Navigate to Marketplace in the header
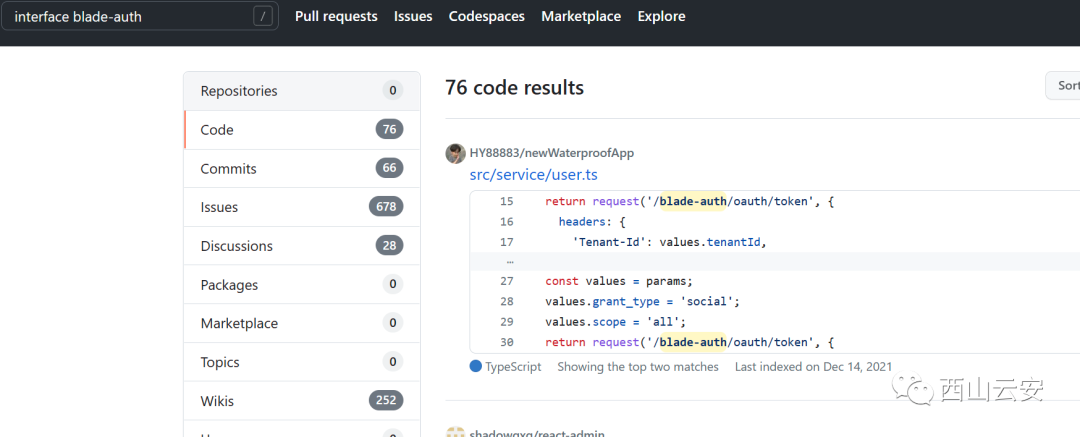 581,16
